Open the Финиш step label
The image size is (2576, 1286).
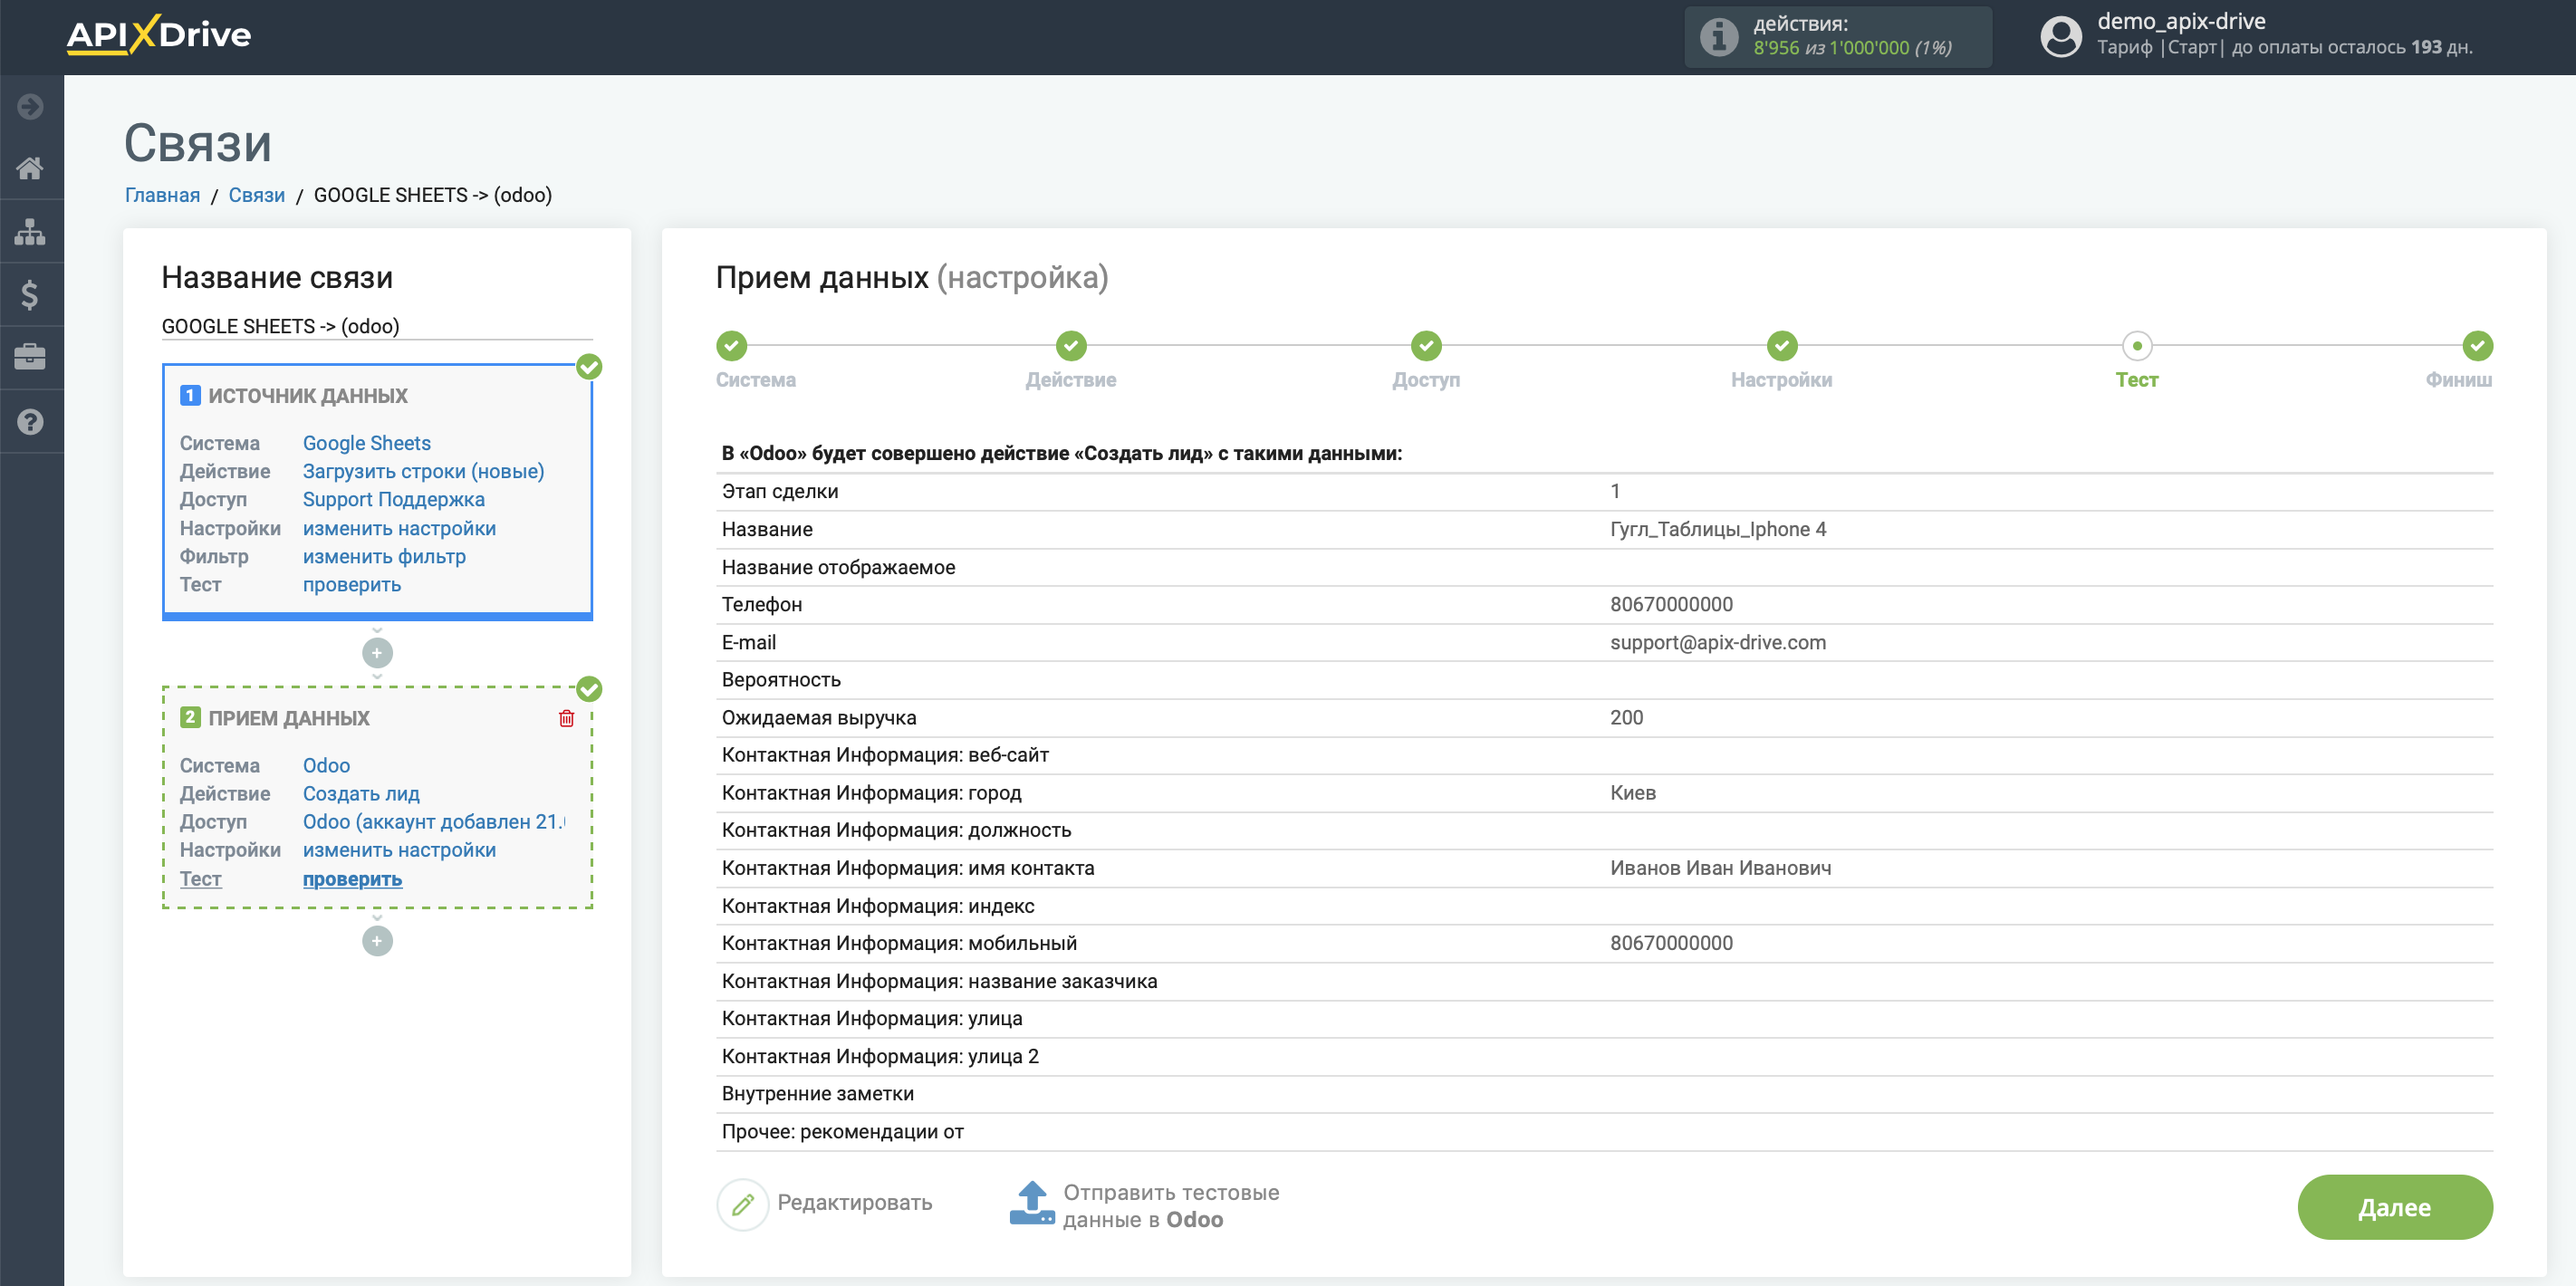pyautogui.click(x=2458, y=380)
